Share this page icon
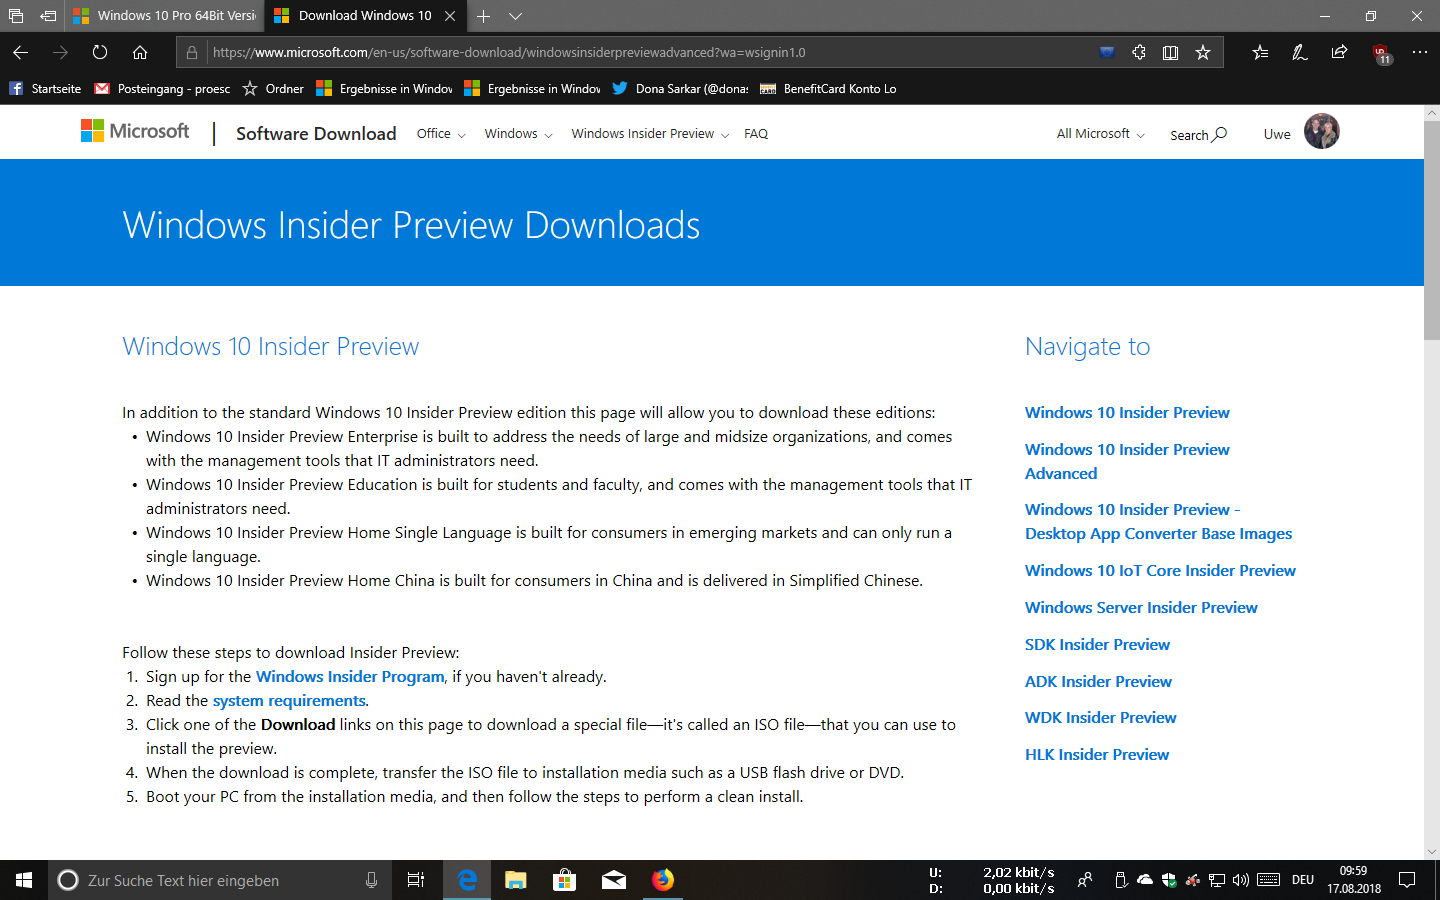 click(1339, 52)
